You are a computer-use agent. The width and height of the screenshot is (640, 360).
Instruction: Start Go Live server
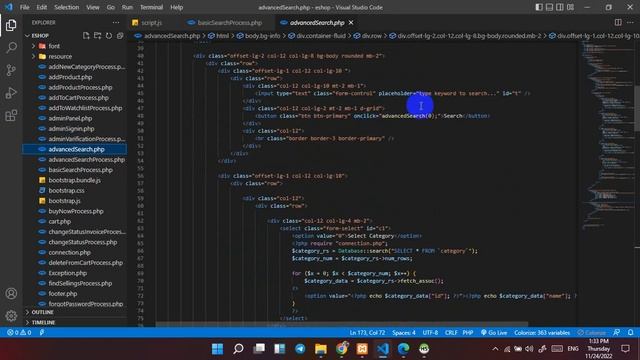pyautogui.click(x=493, y=333)
